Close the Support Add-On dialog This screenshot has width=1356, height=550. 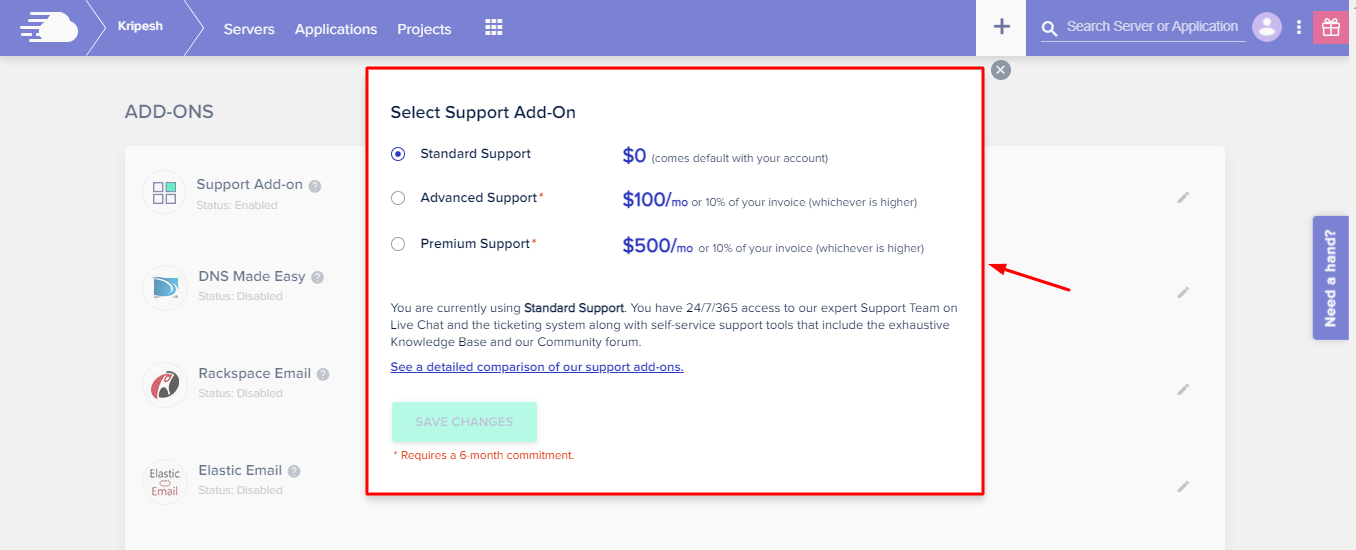coord(1001,69)
